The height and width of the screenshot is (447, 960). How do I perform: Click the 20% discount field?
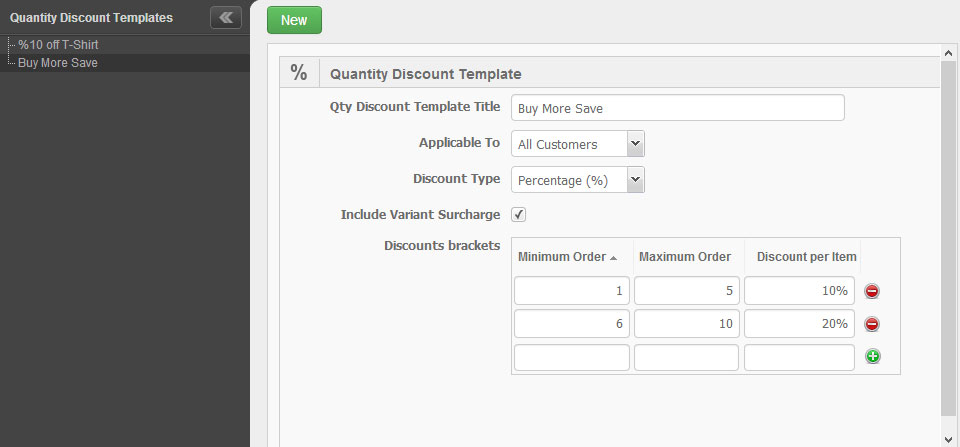(799, 323)
